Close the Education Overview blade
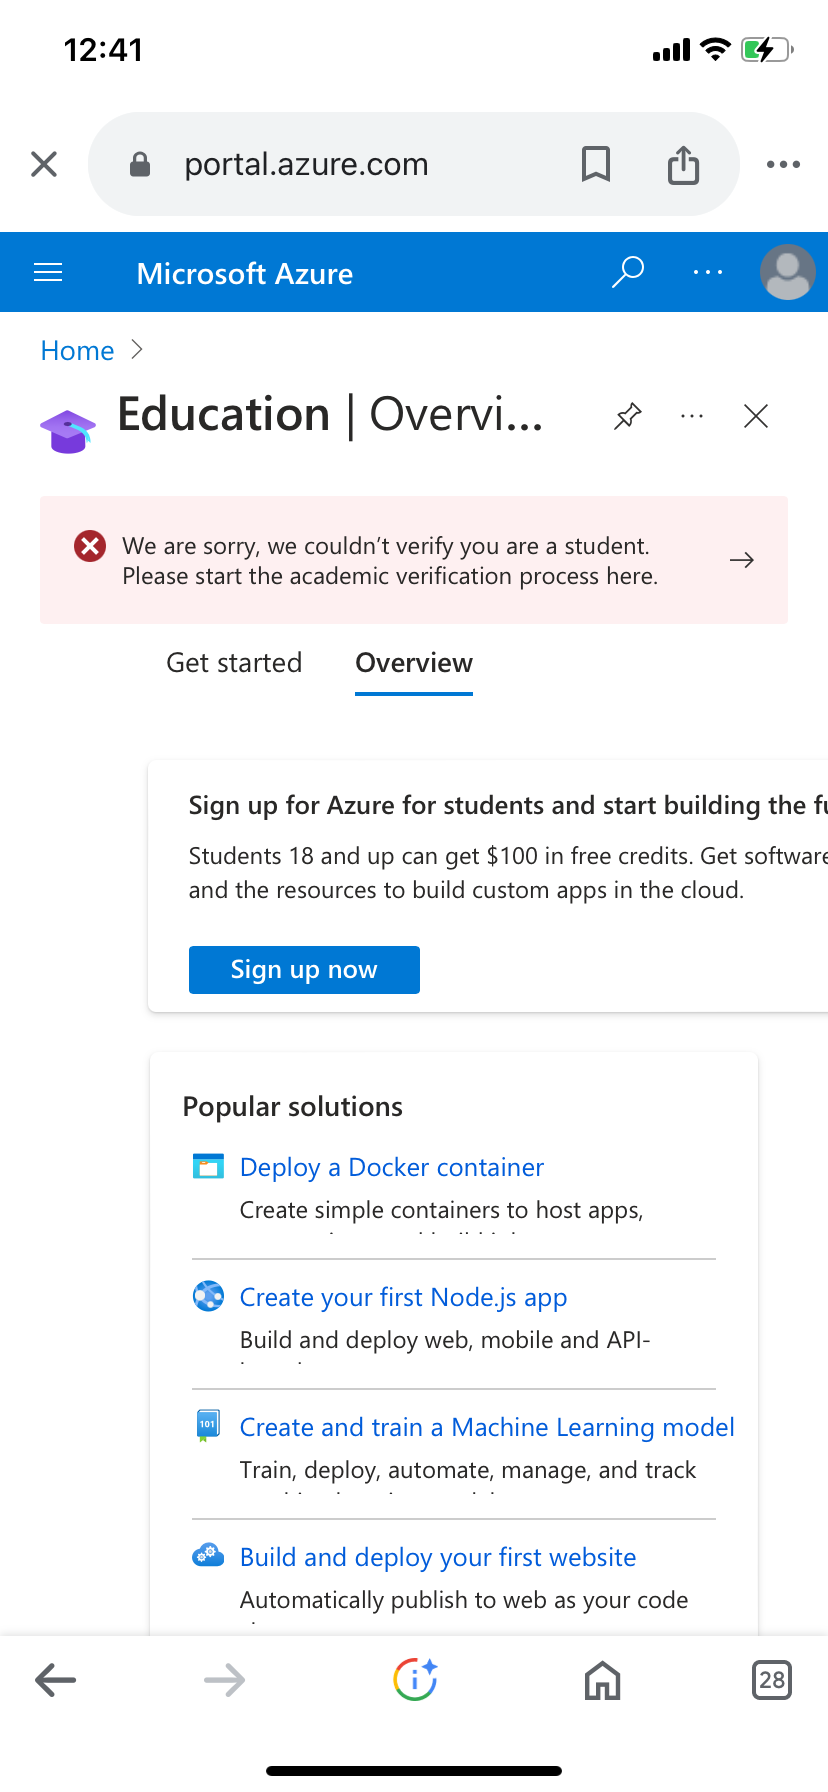The image size is (828, 1792). 756,416
